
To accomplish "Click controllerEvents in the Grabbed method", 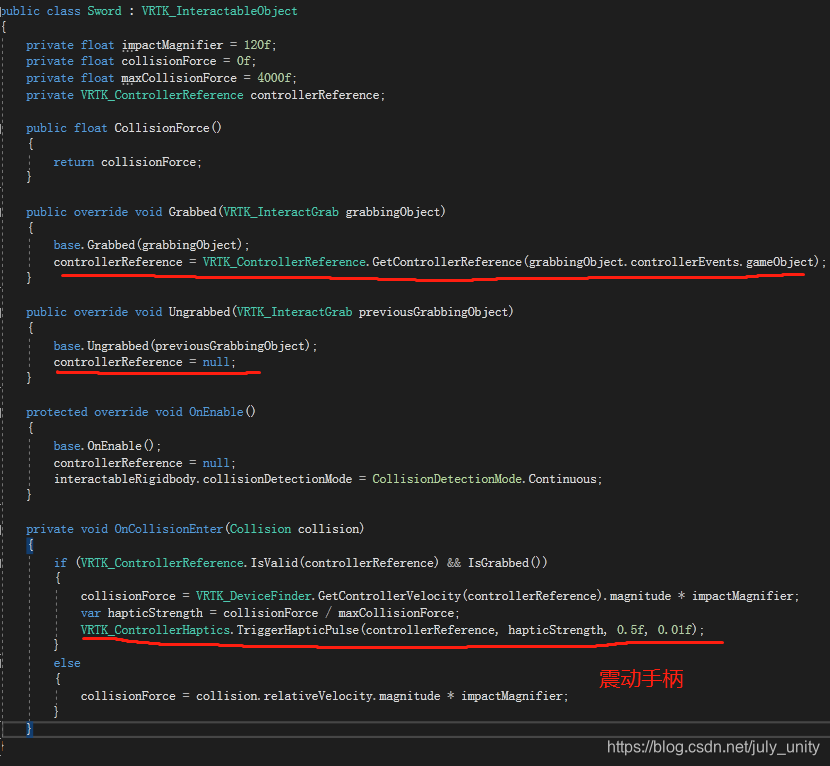I will [685, 262].
